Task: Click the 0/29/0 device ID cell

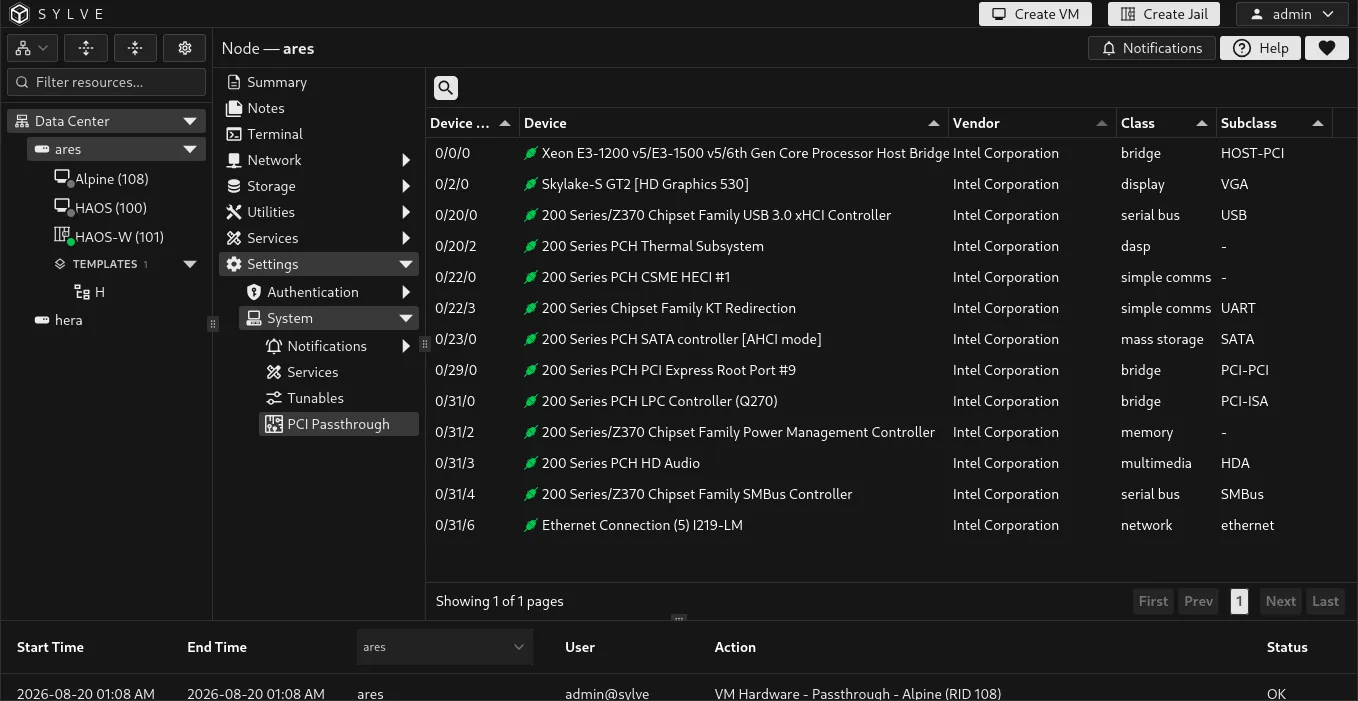Action: pyautogui.click(x=456, y=370)
